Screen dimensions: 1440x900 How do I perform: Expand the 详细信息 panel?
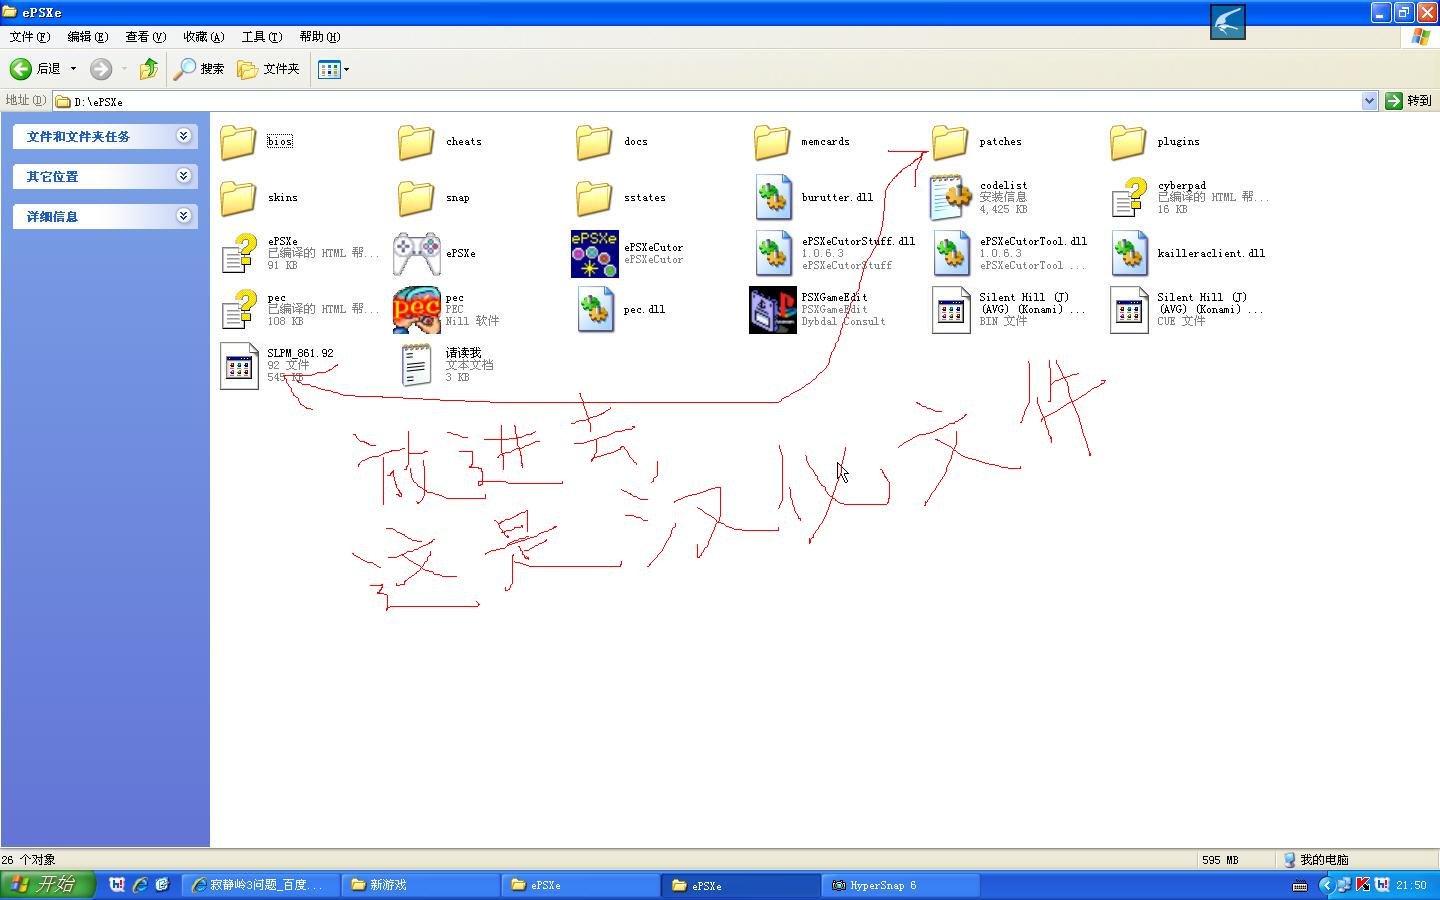184,216
